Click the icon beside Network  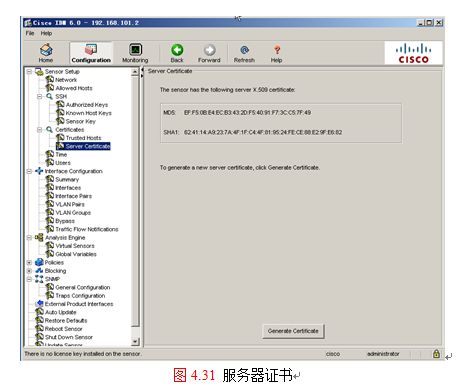tap(50, 80)
